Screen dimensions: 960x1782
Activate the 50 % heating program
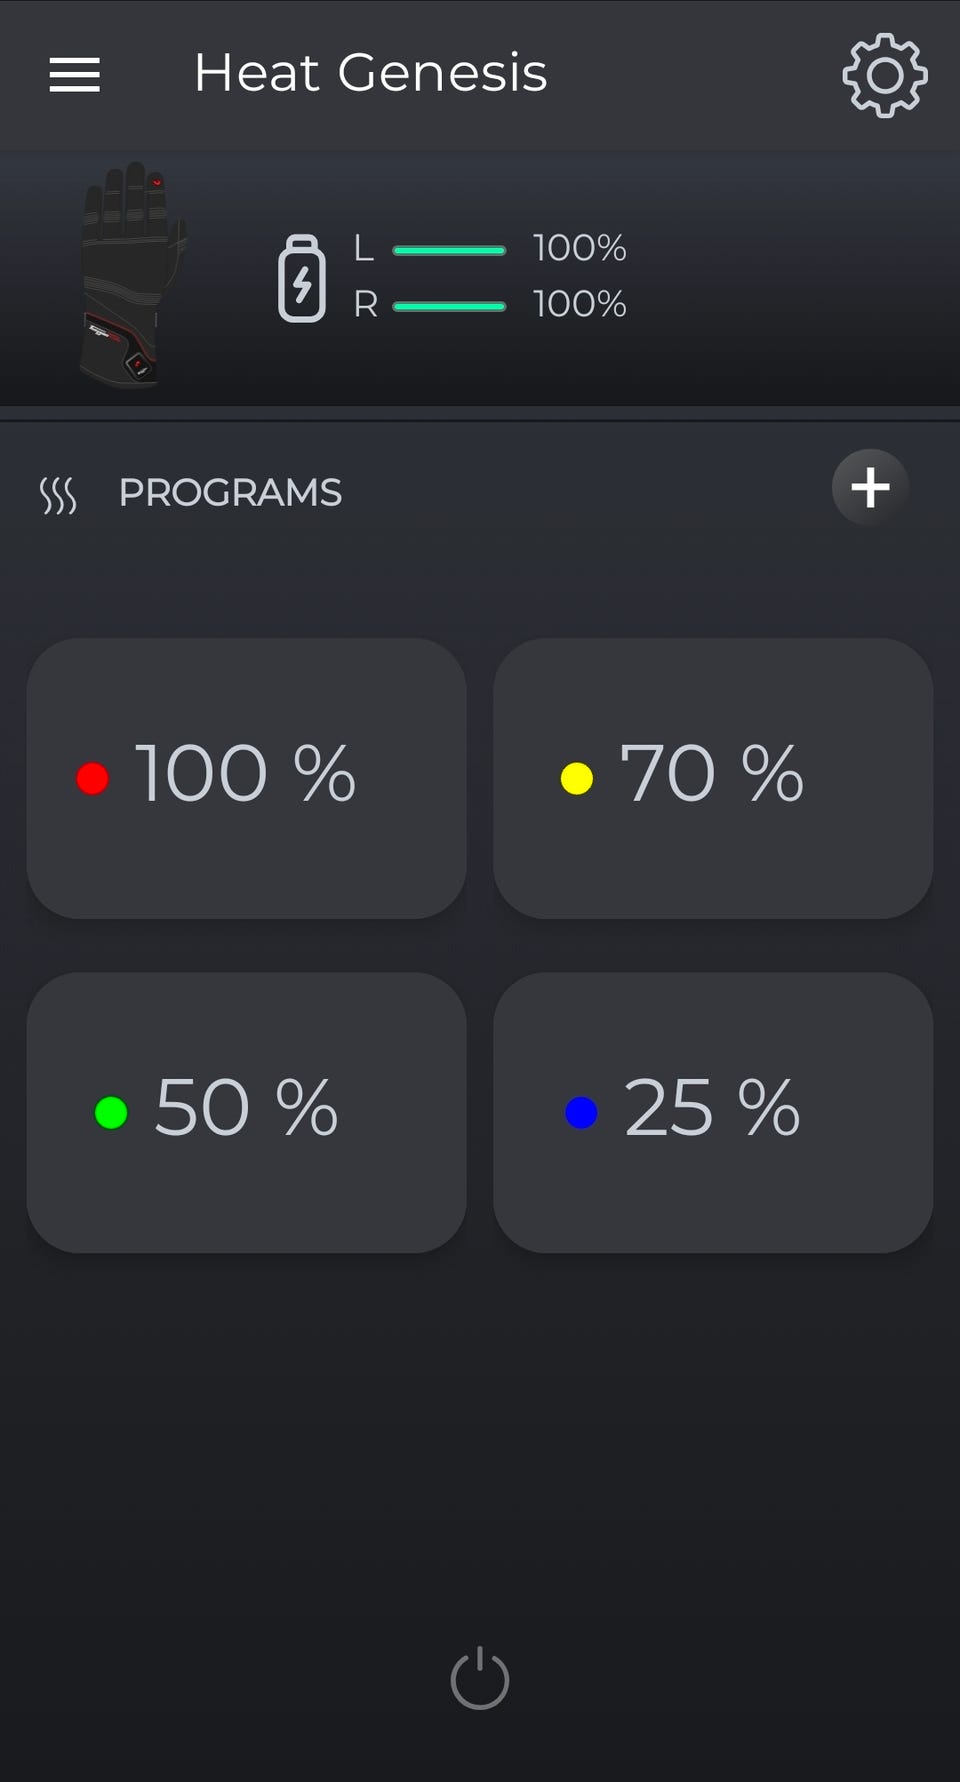pyautogui.click(x=247, y=1112)
